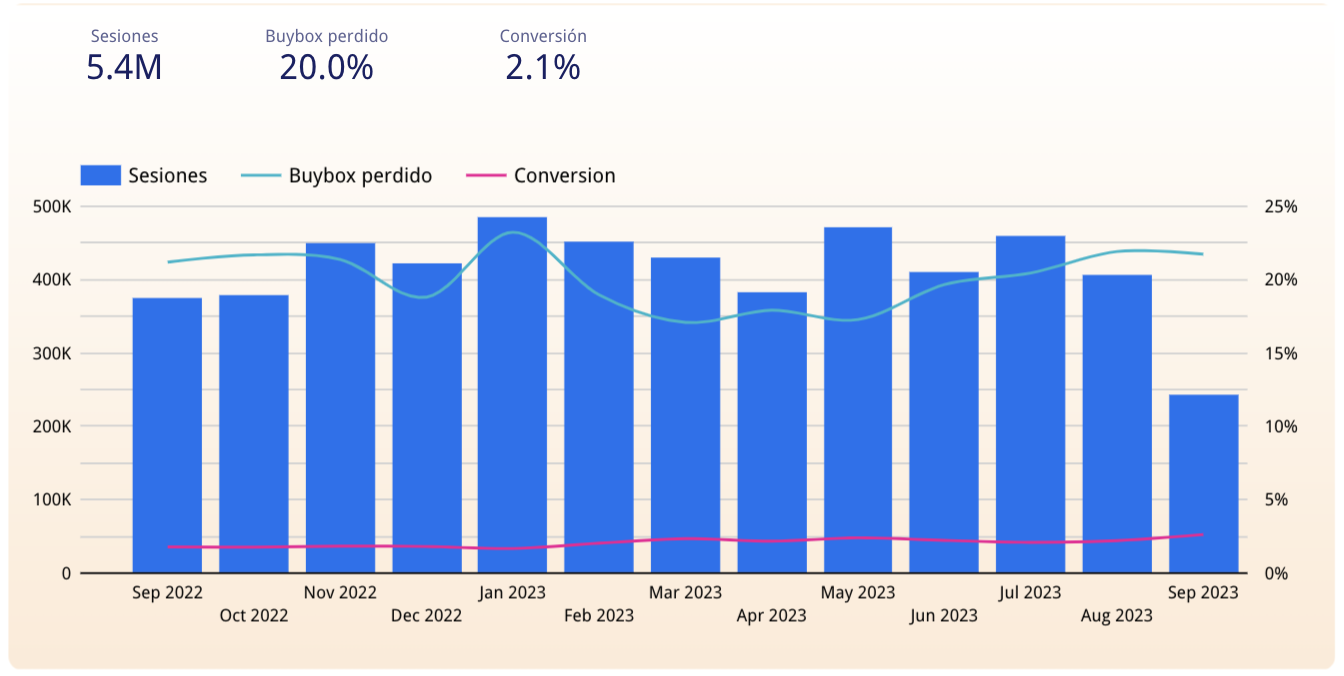Image resolution: width=1344 pixels, height=676 pixels.
Task: Select the Mar 2023 sessions bar
Action: pos(685,415)
